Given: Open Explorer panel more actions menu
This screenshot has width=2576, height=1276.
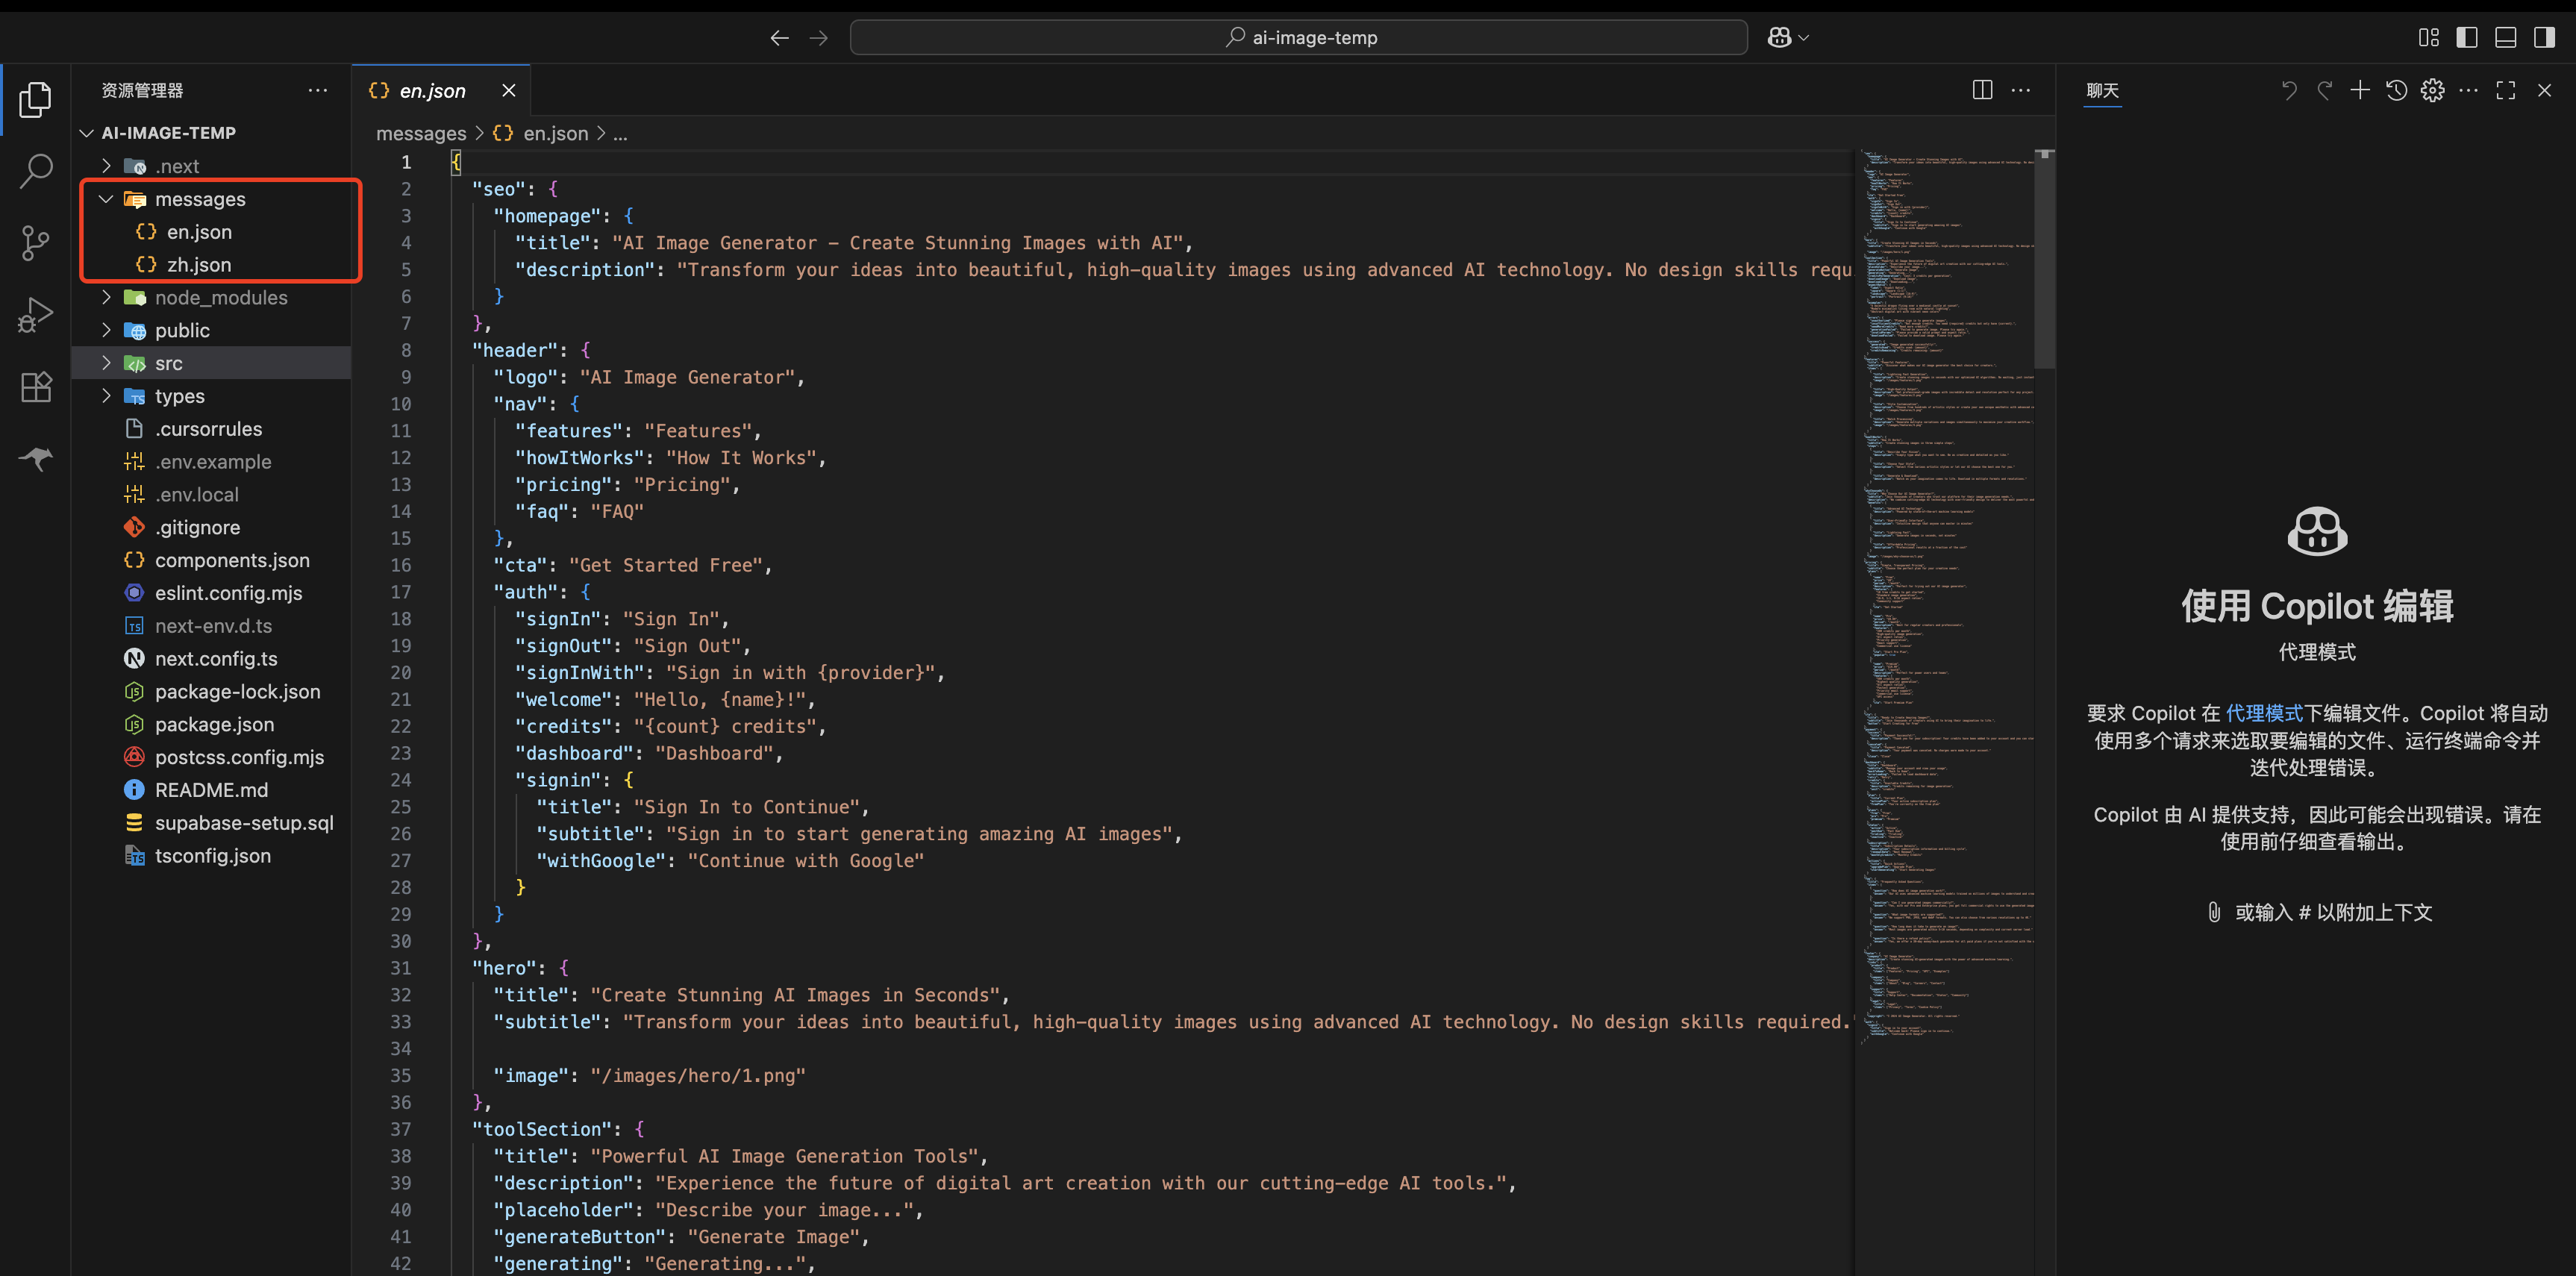Looking at the screenshot, I should pyautogui.click(x=318, y=90).
